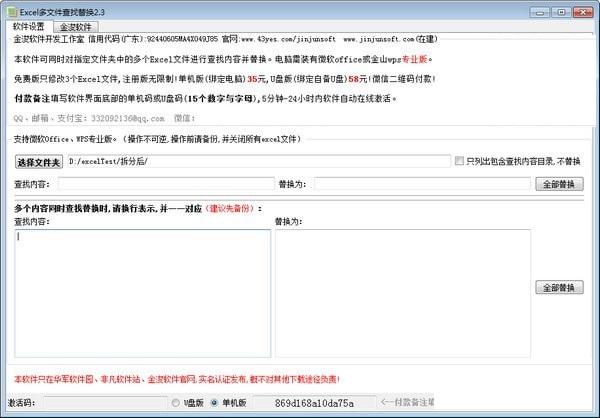Click inside the multi-line 查找内容 text area
The width and height of the screenshot is (600, 418).
pyautogui.click(x=143, y=294)
